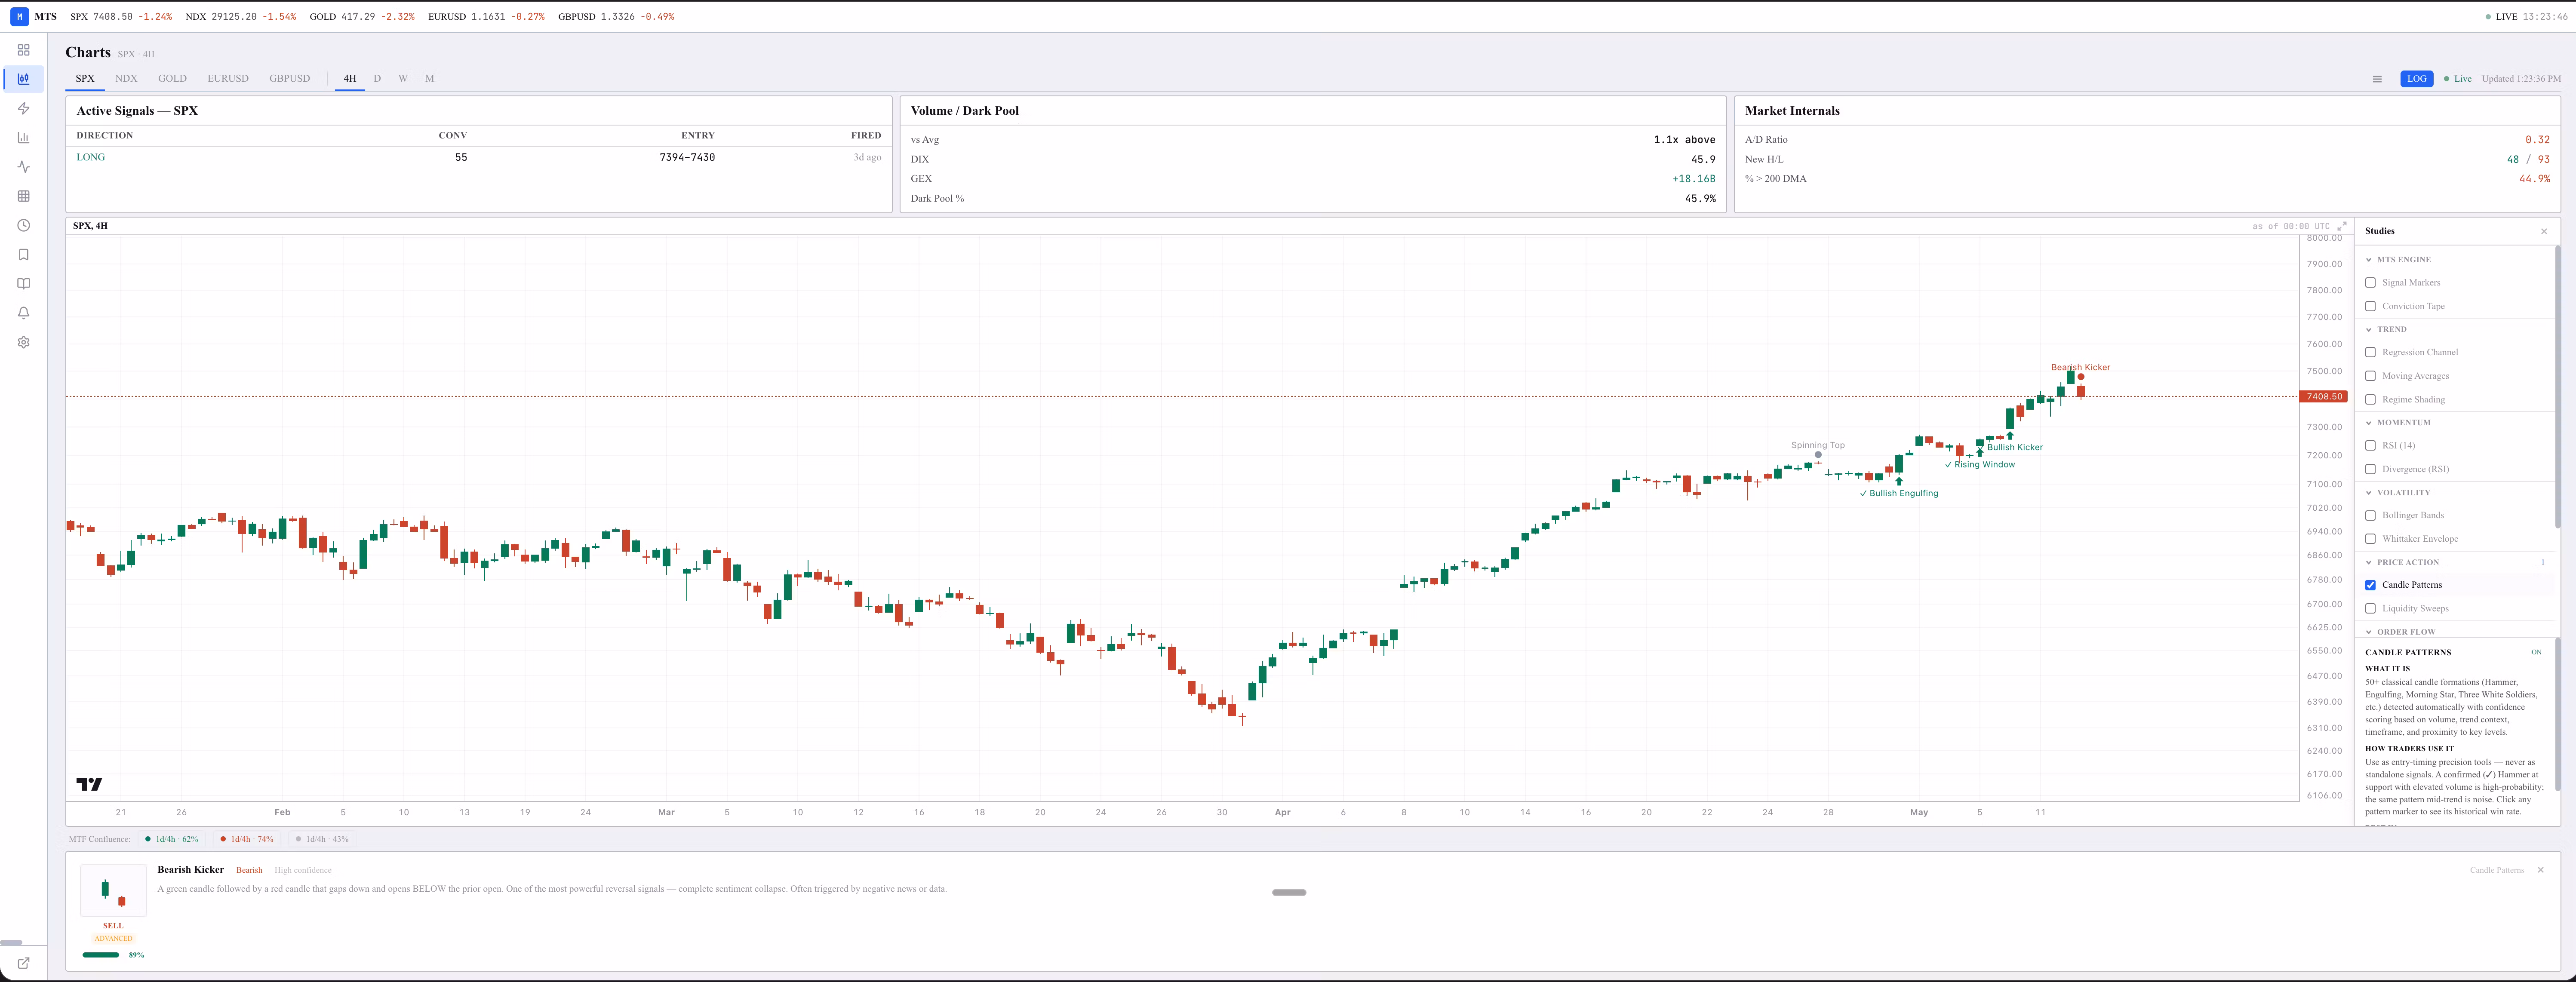Enable the Regime Shading checkbox

2370,400
